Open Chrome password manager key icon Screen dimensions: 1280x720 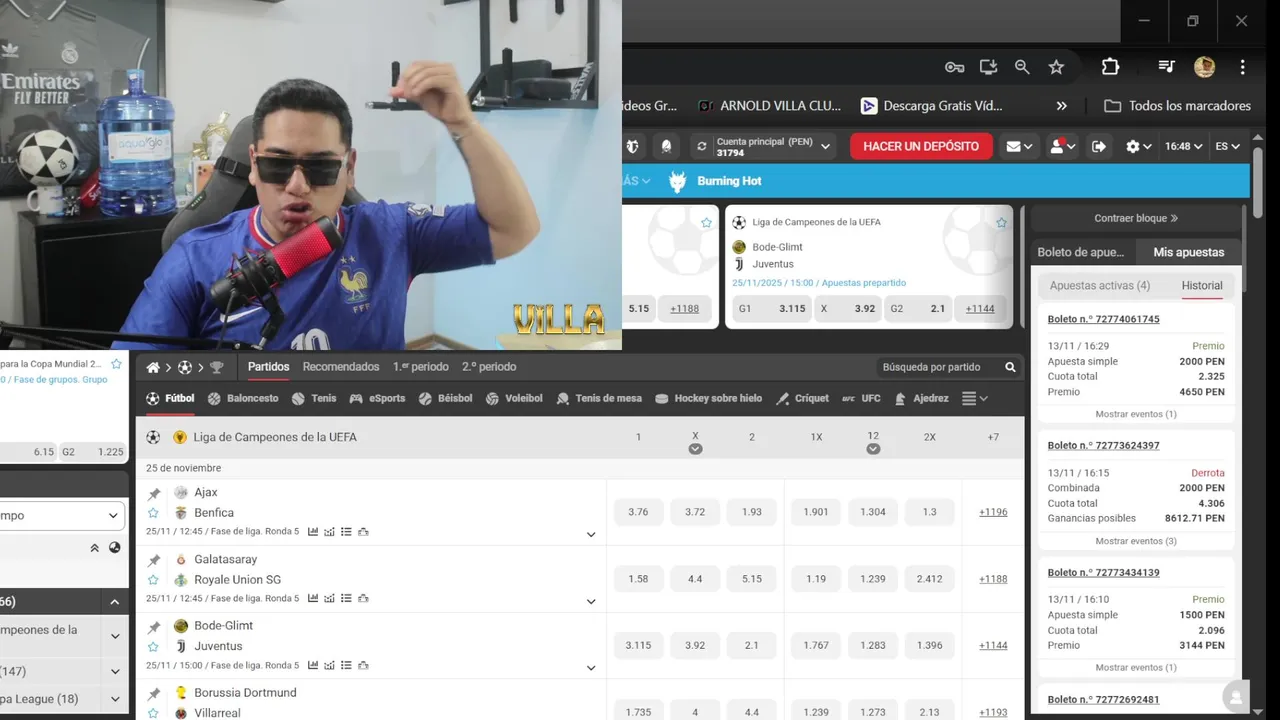[954, 67]
